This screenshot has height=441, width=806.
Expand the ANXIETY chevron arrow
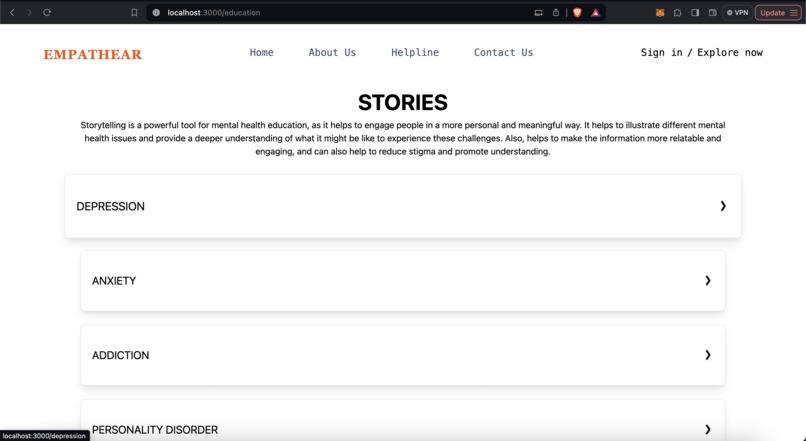(708, 281)
